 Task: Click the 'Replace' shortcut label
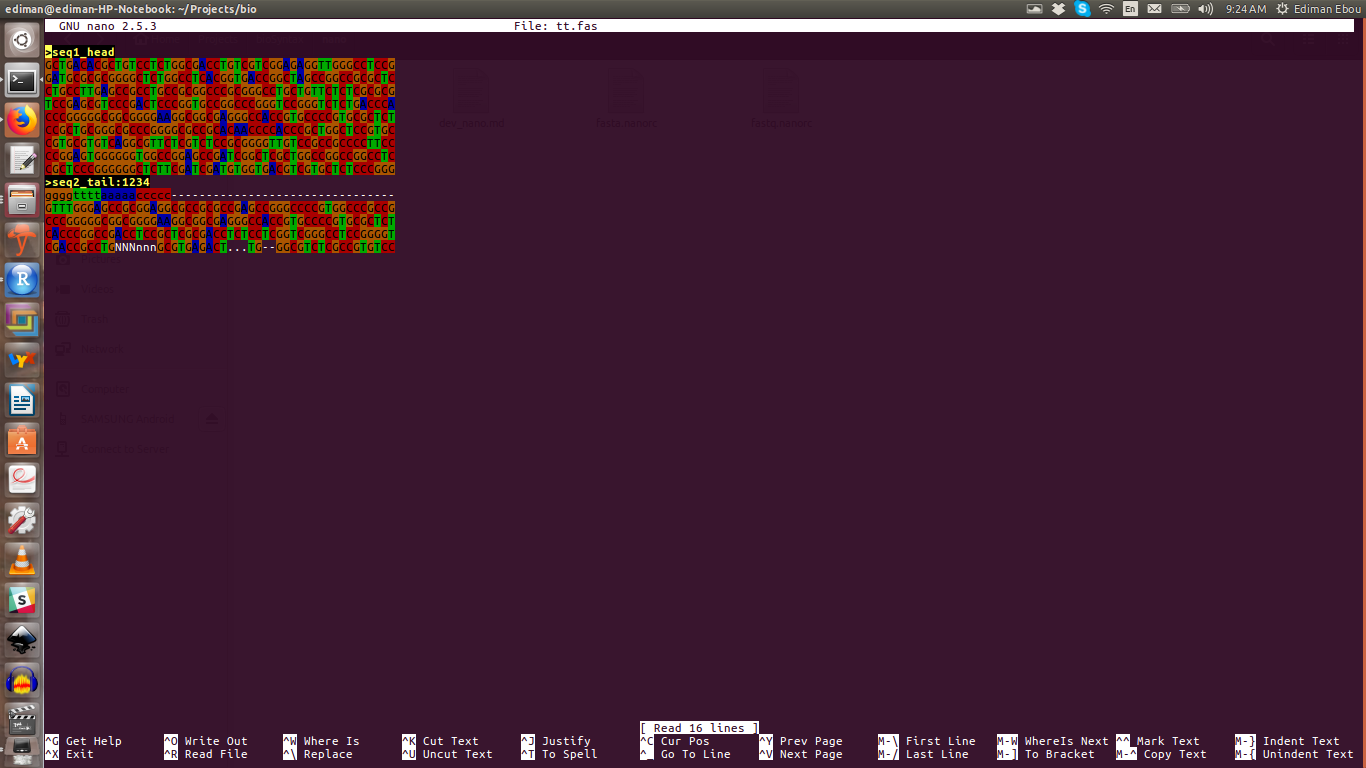click(x=328, y=754)
